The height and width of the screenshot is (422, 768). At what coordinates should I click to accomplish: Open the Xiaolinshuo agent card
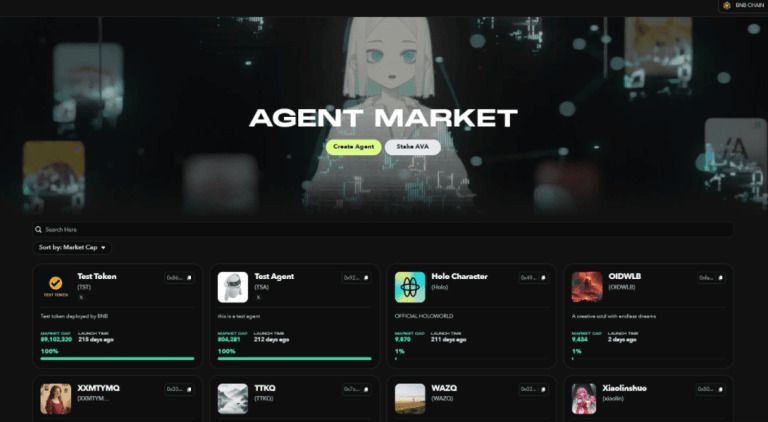(648, 399)
